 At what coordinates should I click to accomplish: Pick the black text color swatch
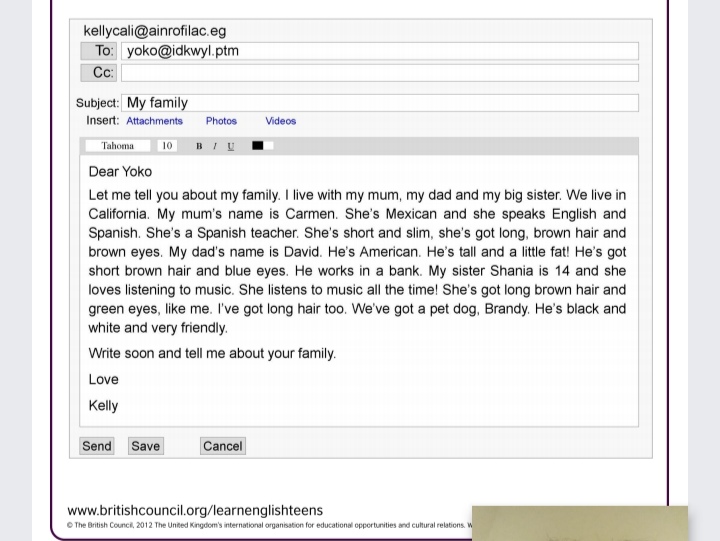pos(257,146)
